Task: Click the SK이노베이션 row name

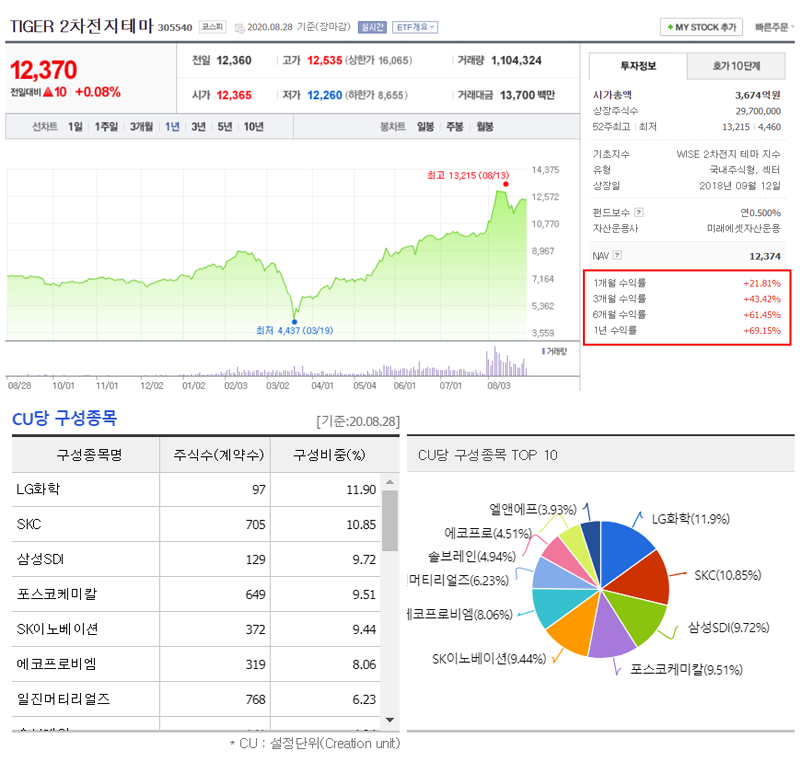Action: 57,629
